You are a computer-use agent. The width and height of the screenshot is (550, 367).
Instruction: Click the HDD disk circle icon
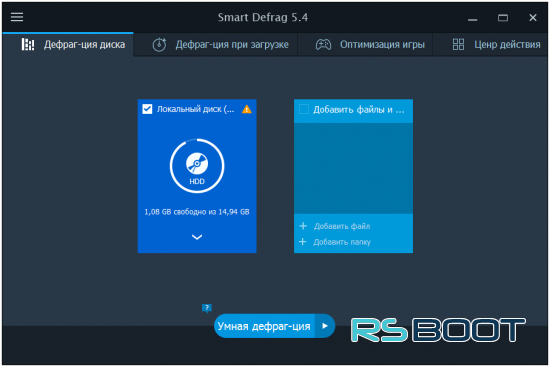[197, 166]
